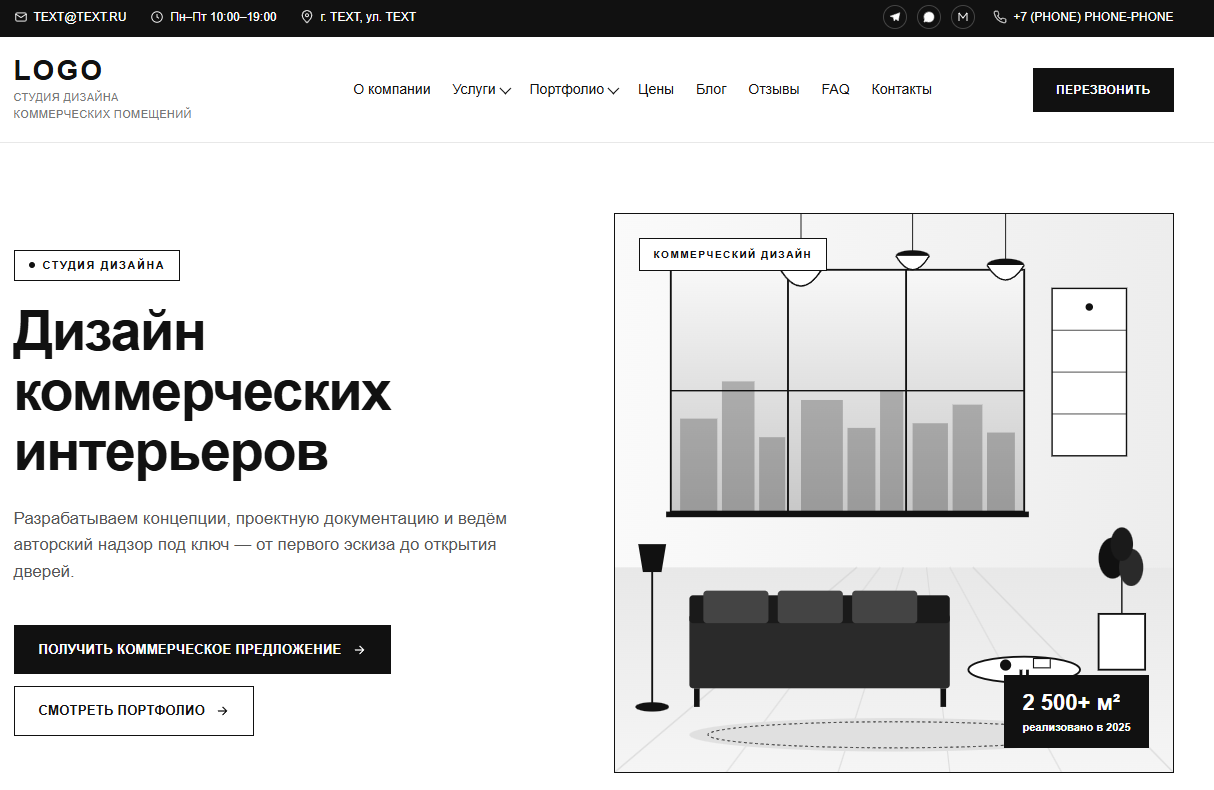
Task: Click the heading Дизайн коммерческих интерьеров
Action: pos(202,391)
